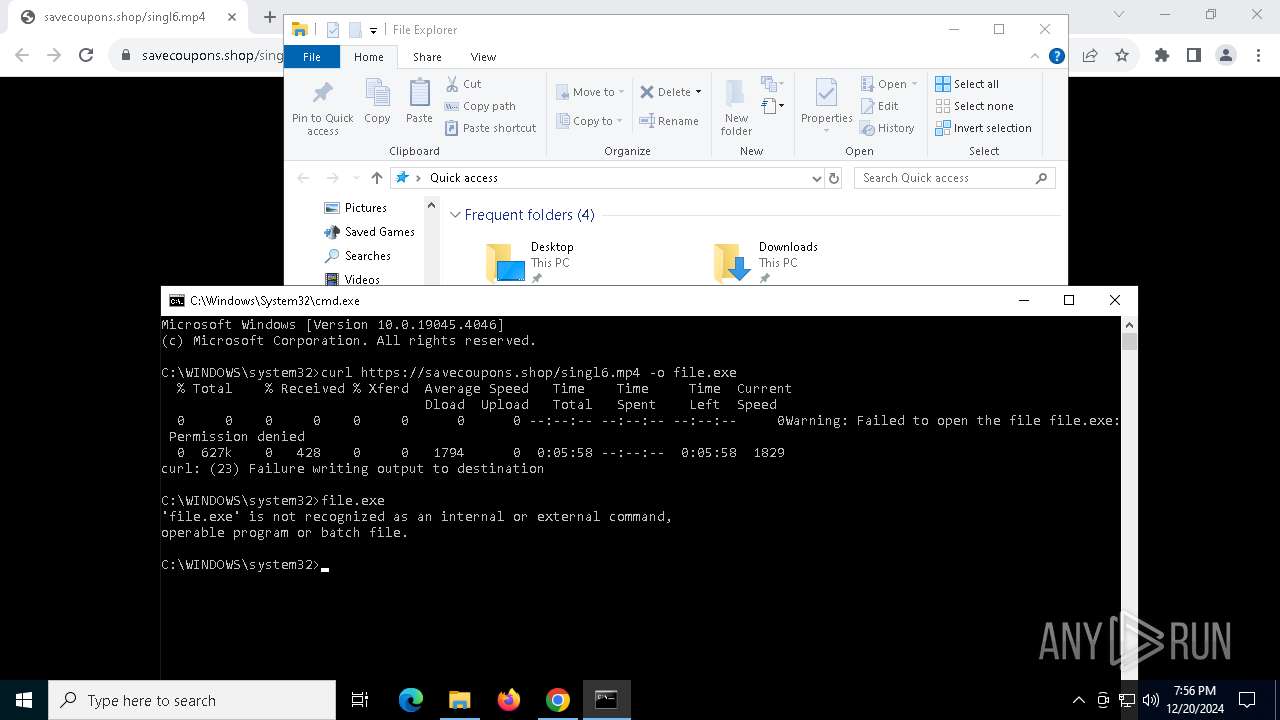Open the notification center icon
1280x720 pixels.
[x=1247, y=700]
